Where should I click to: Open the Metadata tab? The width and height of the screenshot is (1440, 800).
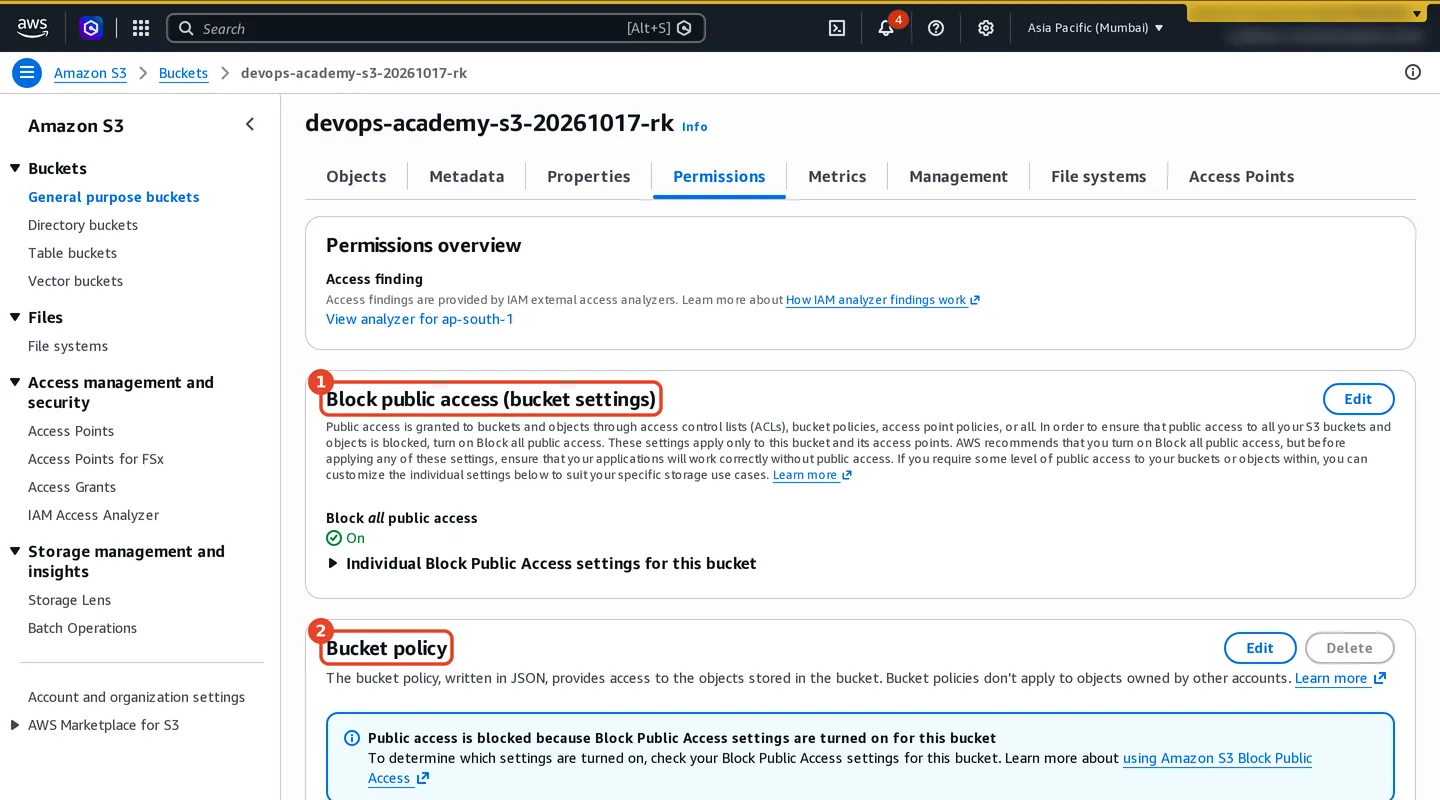(x=466, y=176)
